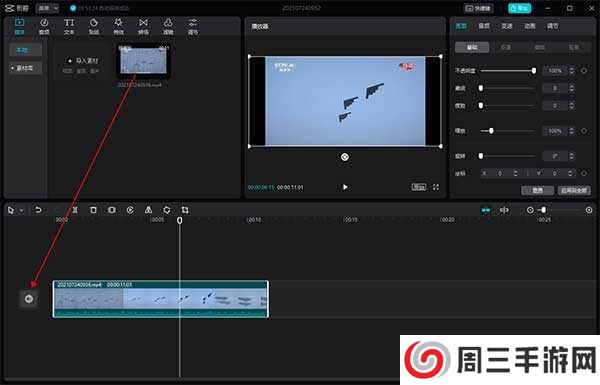
Task: Toggle keyframe diamond for the scale row
Action: pos(584,131)
